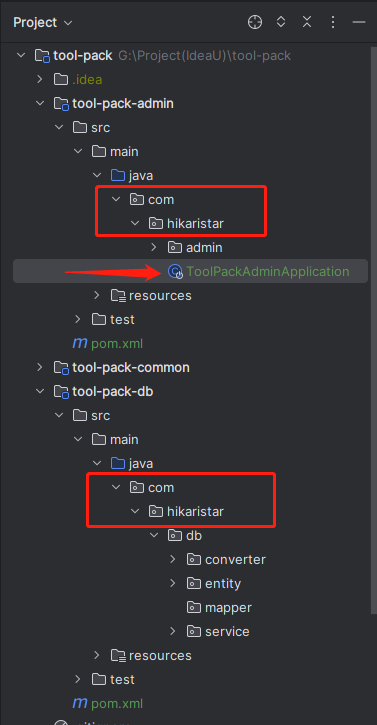Select the tool-pack-common module label

click(x=131, y=368)
